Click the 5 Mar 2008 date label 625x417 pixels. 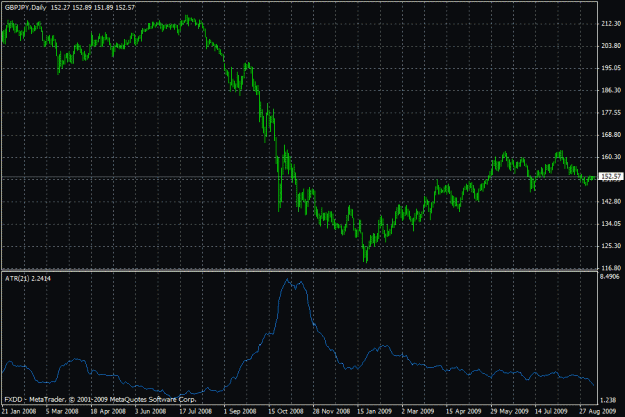[x=62, y=411]
